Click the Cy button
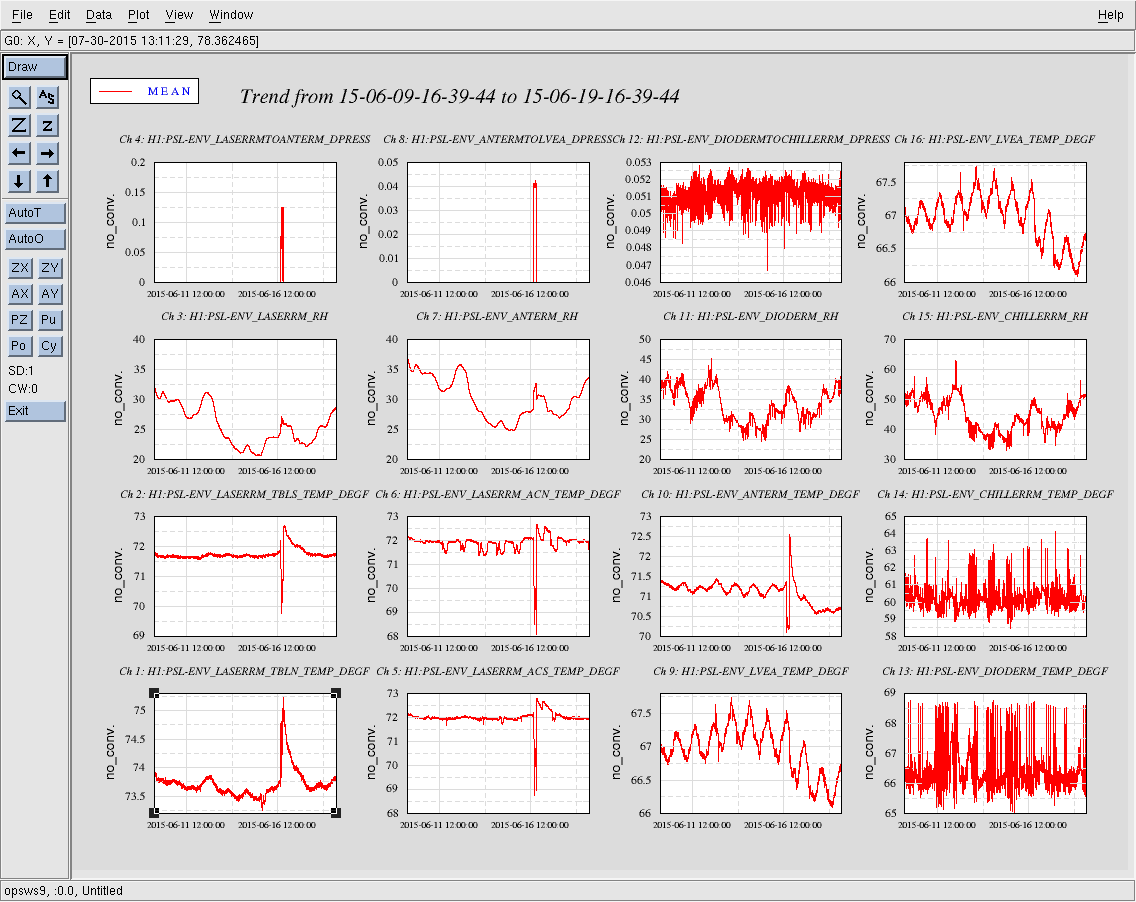1136x902 pixels. tap(49, 346)
